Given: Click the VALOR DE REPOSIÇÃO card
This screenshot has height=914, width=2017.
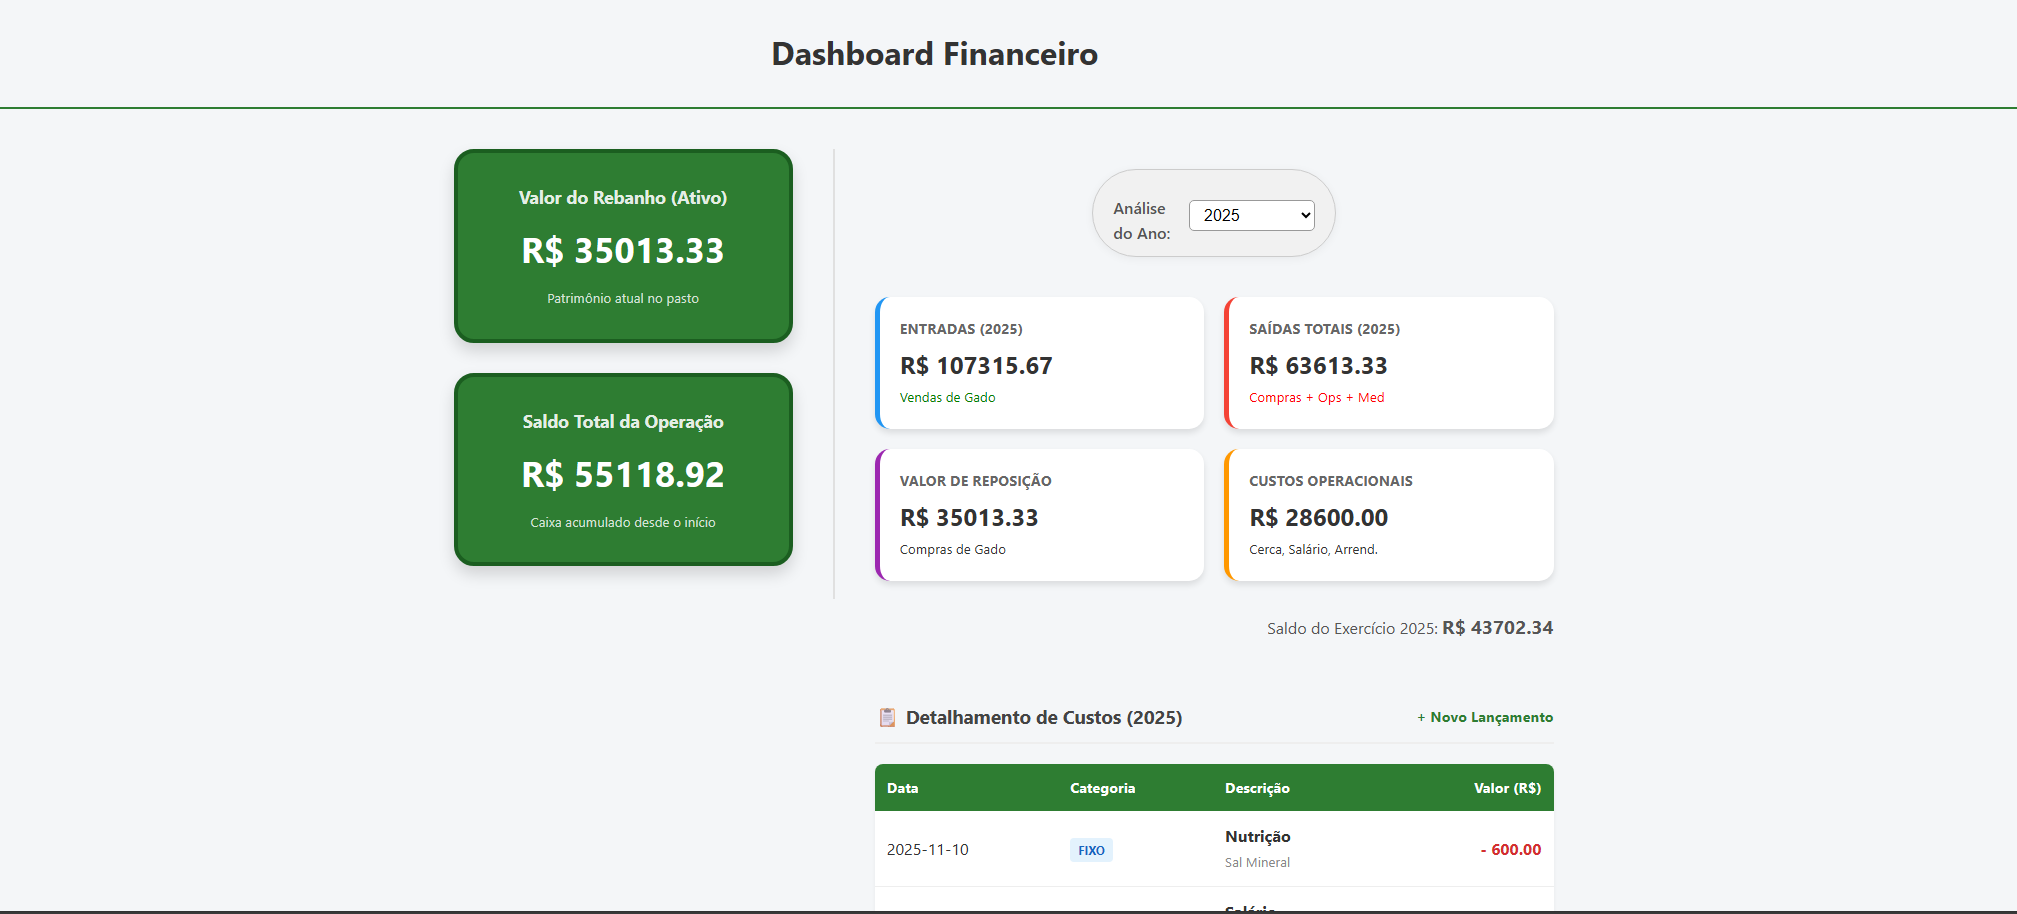Looking at the screenshot, I should [x=1039, y=515].
